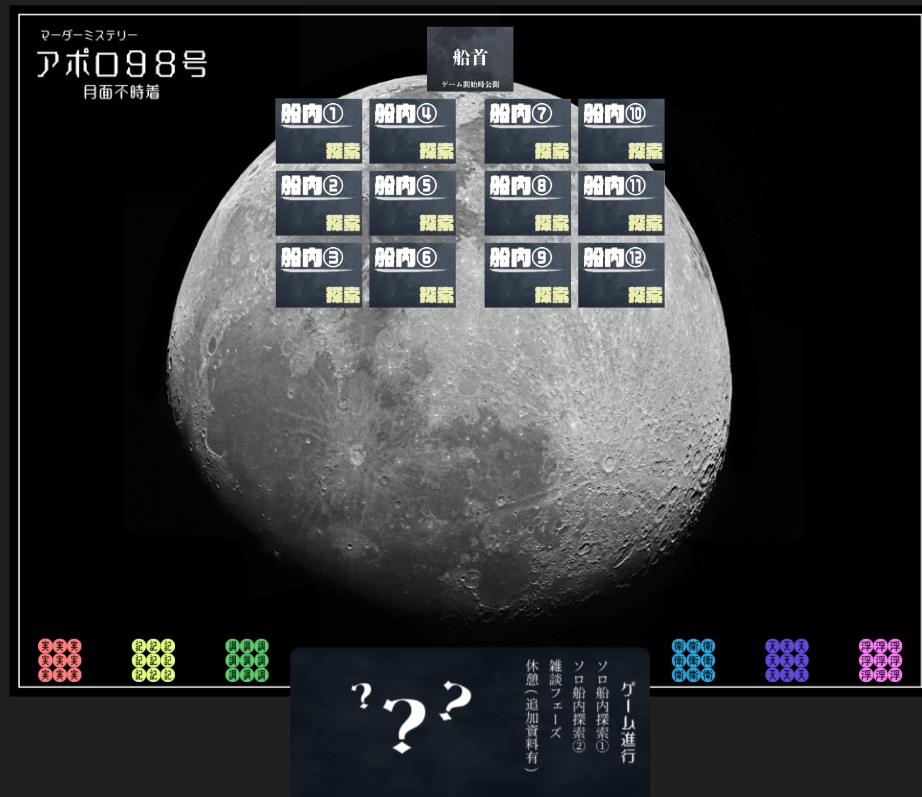Open the 船内① search card
Viewport: 922px width, 797px height.
coord(319,131)
